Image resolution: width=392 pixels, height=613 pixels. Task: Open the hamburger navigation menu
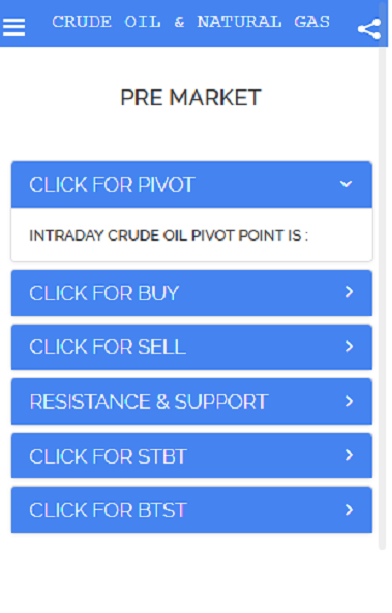(x=14, y=28)
